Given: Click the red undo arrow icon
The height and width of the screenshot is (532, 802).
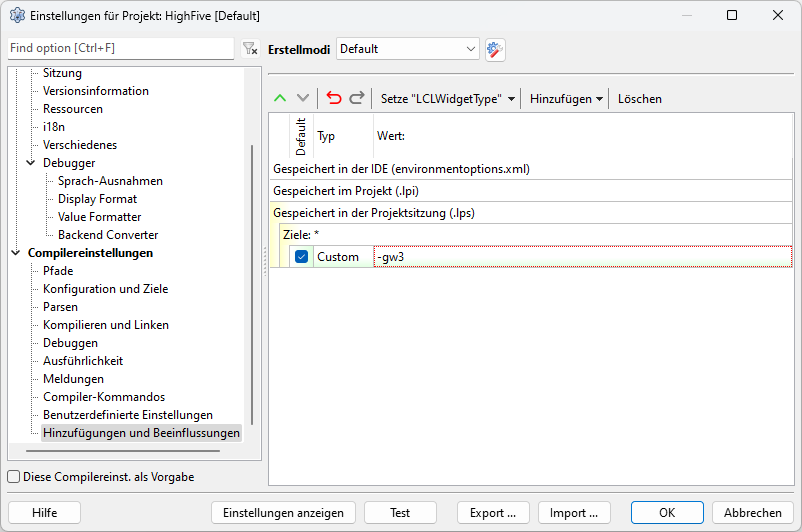Looking at the screenshot, I should click(x=333, y=99).
